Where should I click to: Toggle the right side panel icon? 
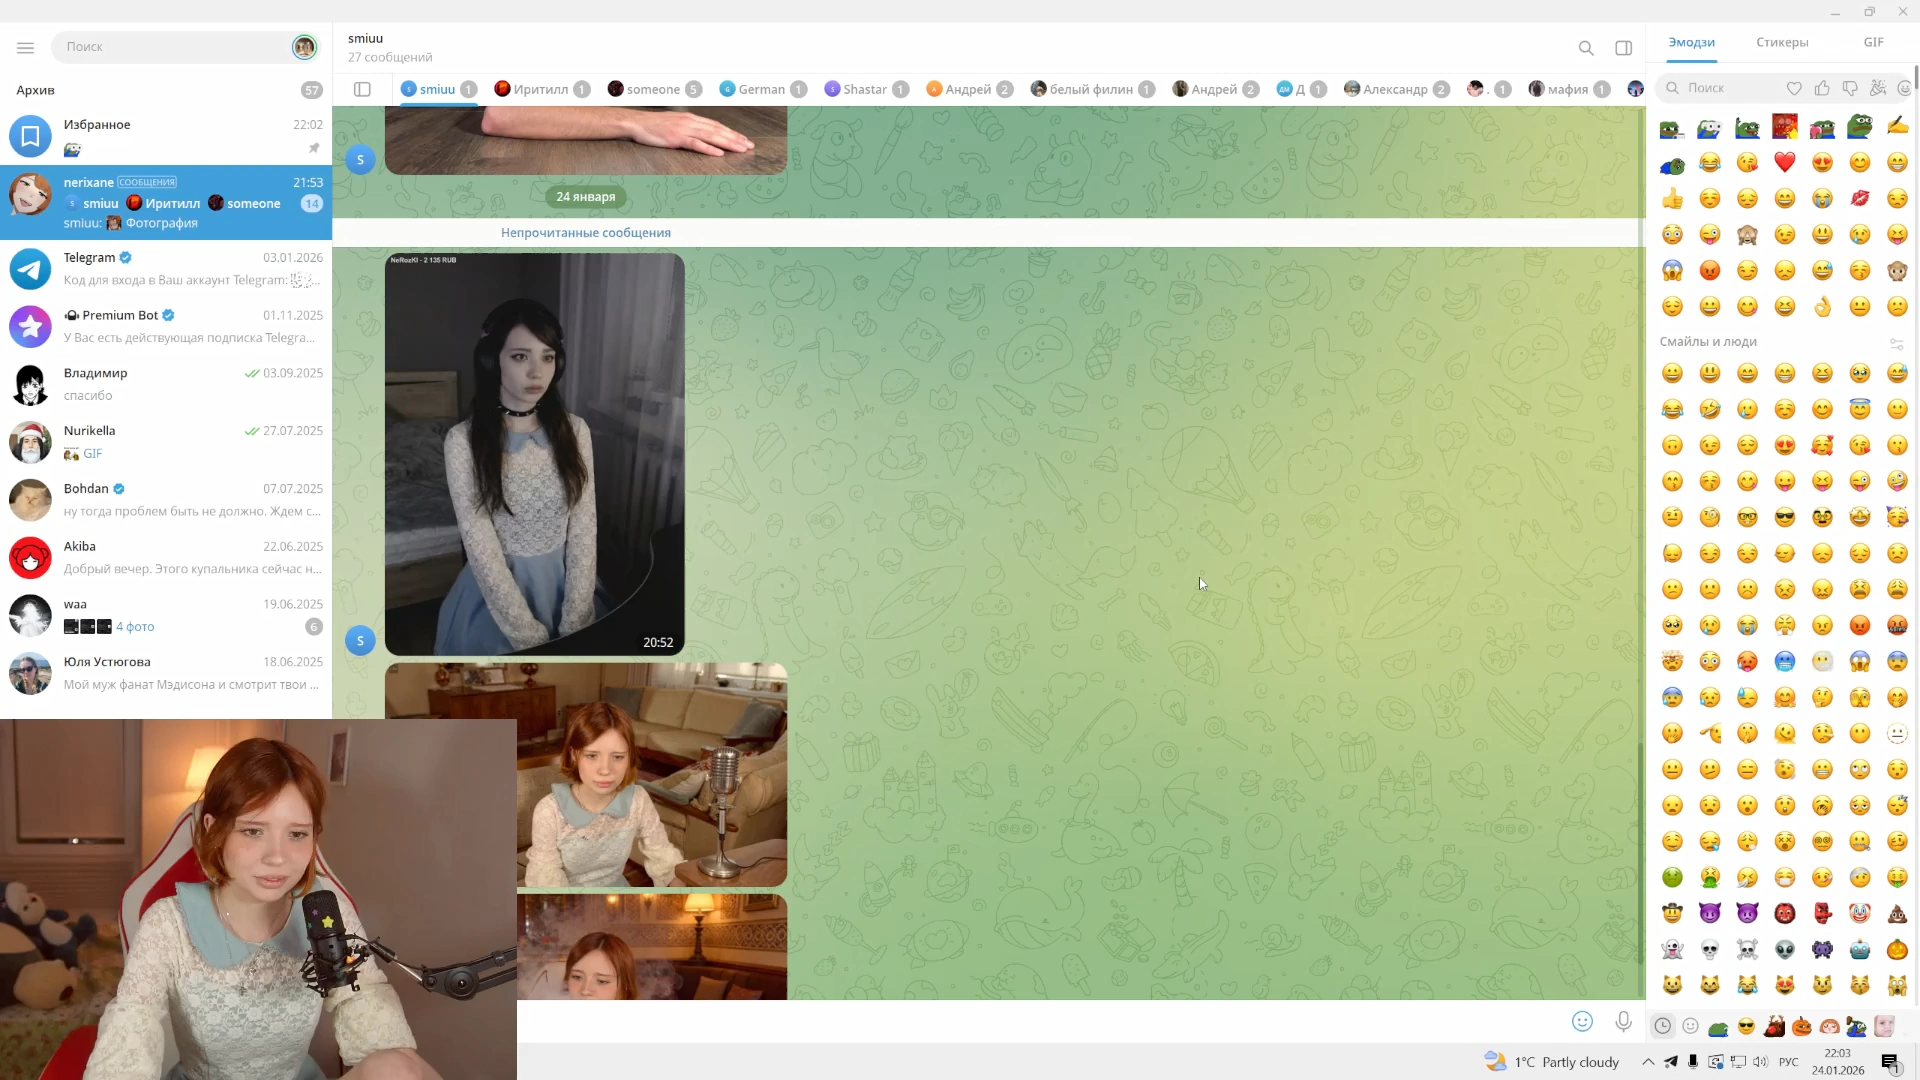click(x=1623, y=48)
